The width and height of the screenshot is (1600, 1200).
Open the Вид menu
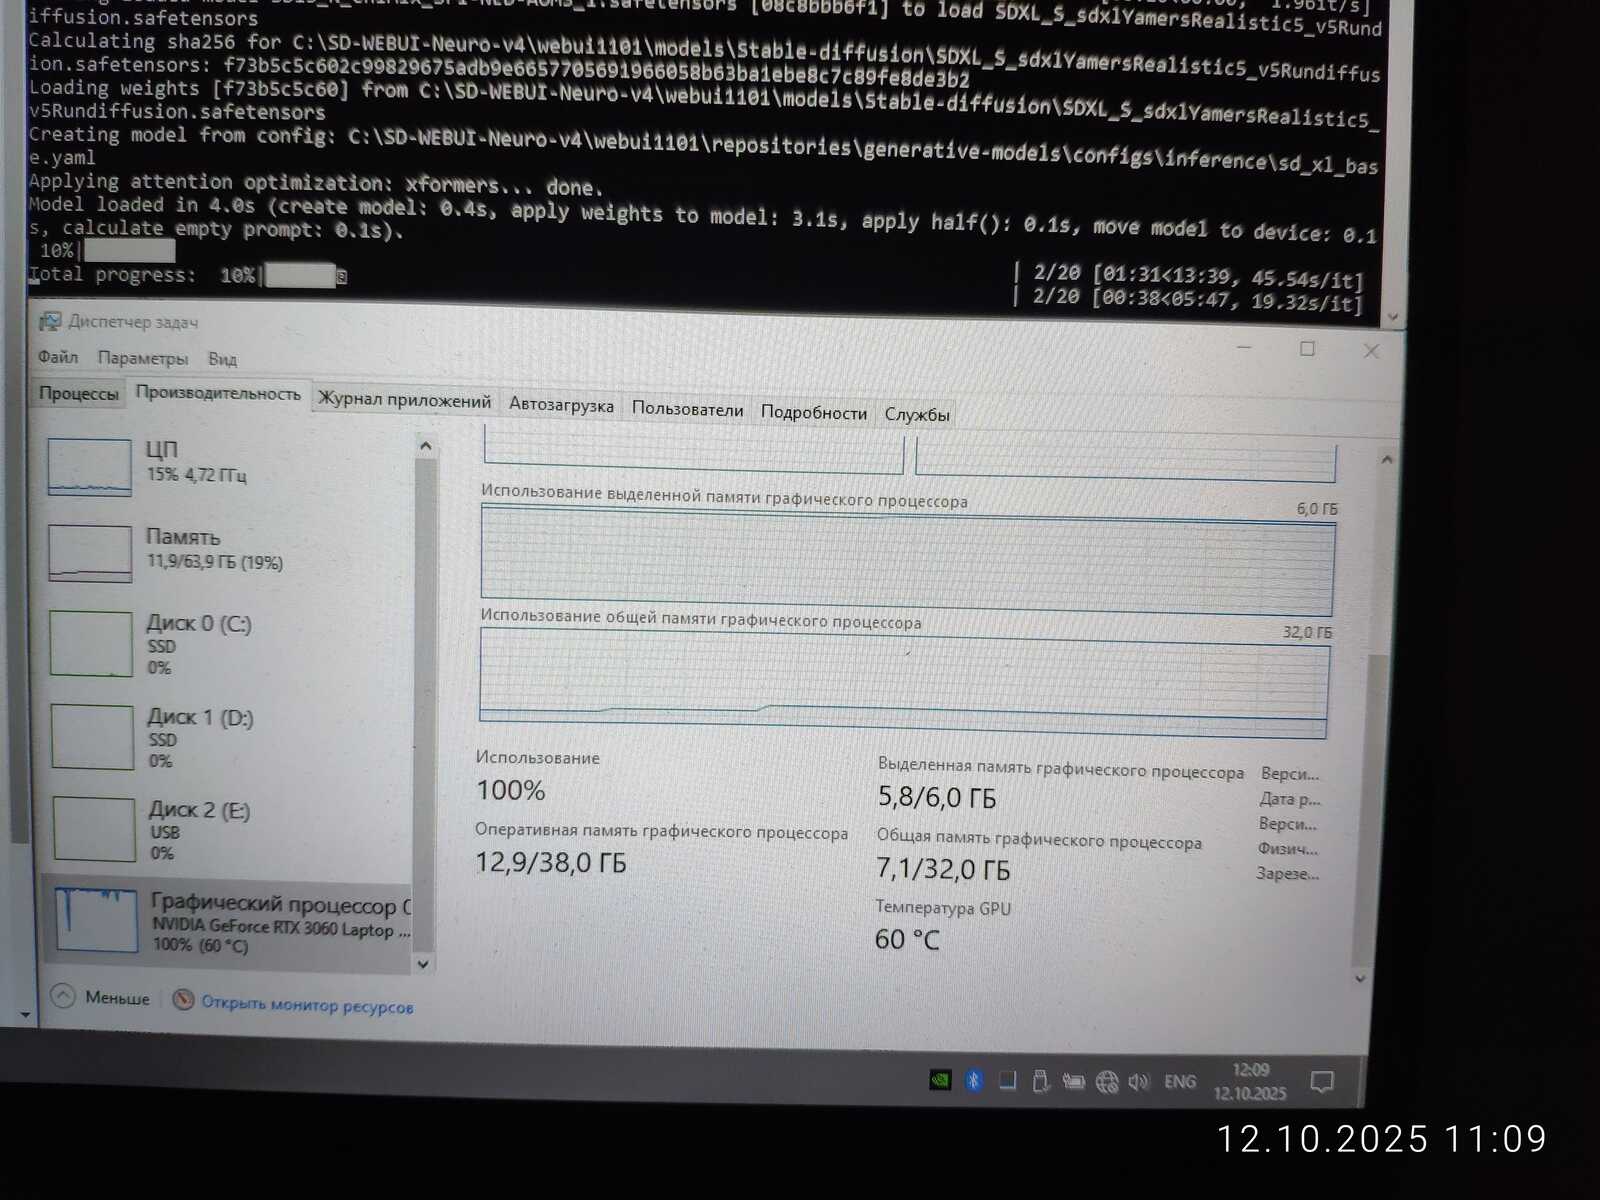(x=222, y=359)
